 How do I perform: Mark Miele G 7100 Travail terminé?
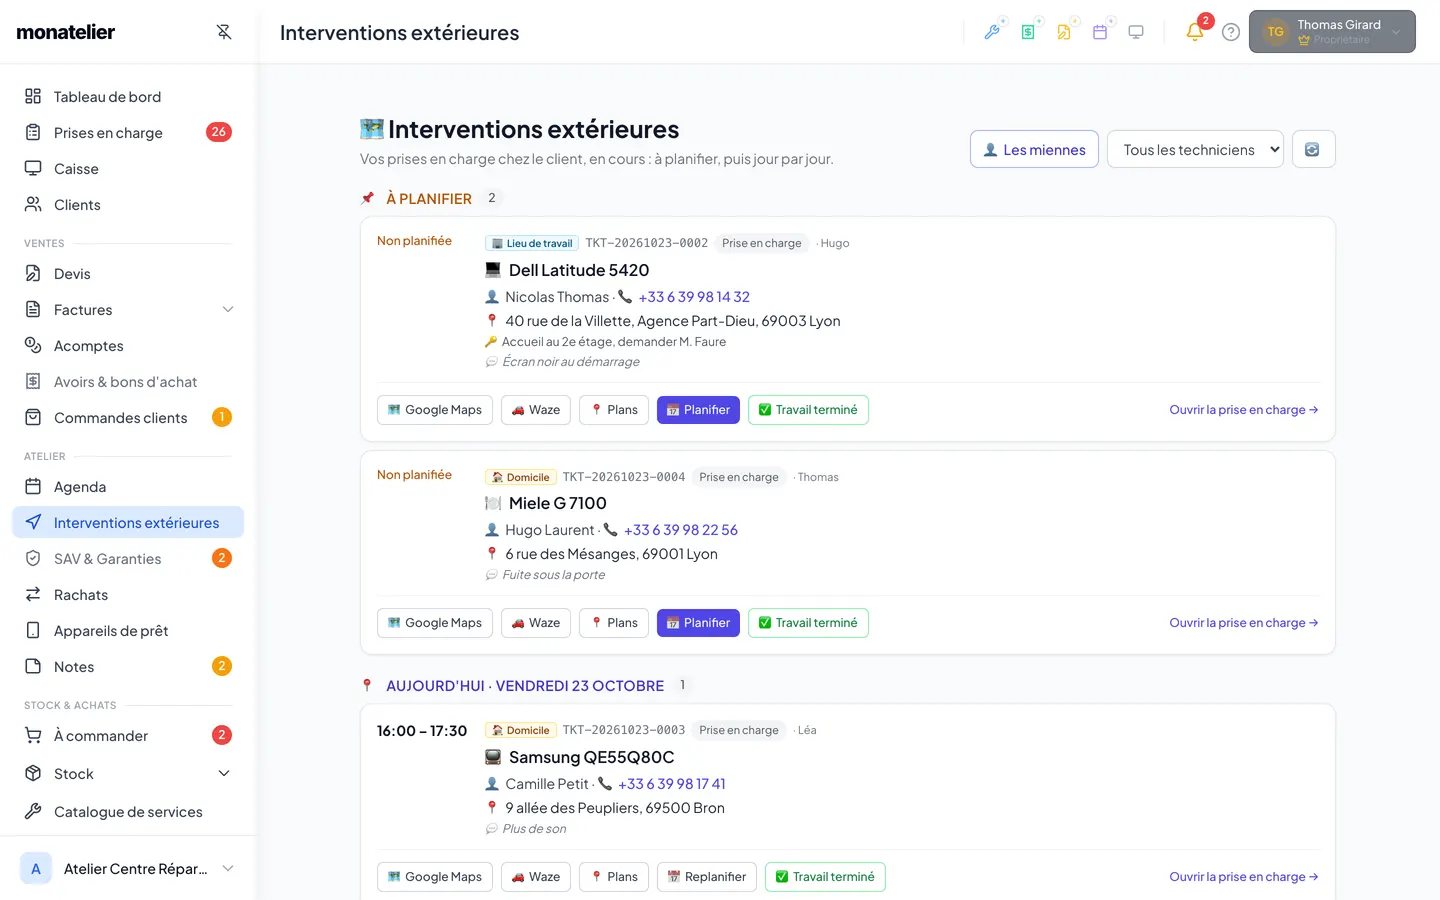[x=808, y=623]
